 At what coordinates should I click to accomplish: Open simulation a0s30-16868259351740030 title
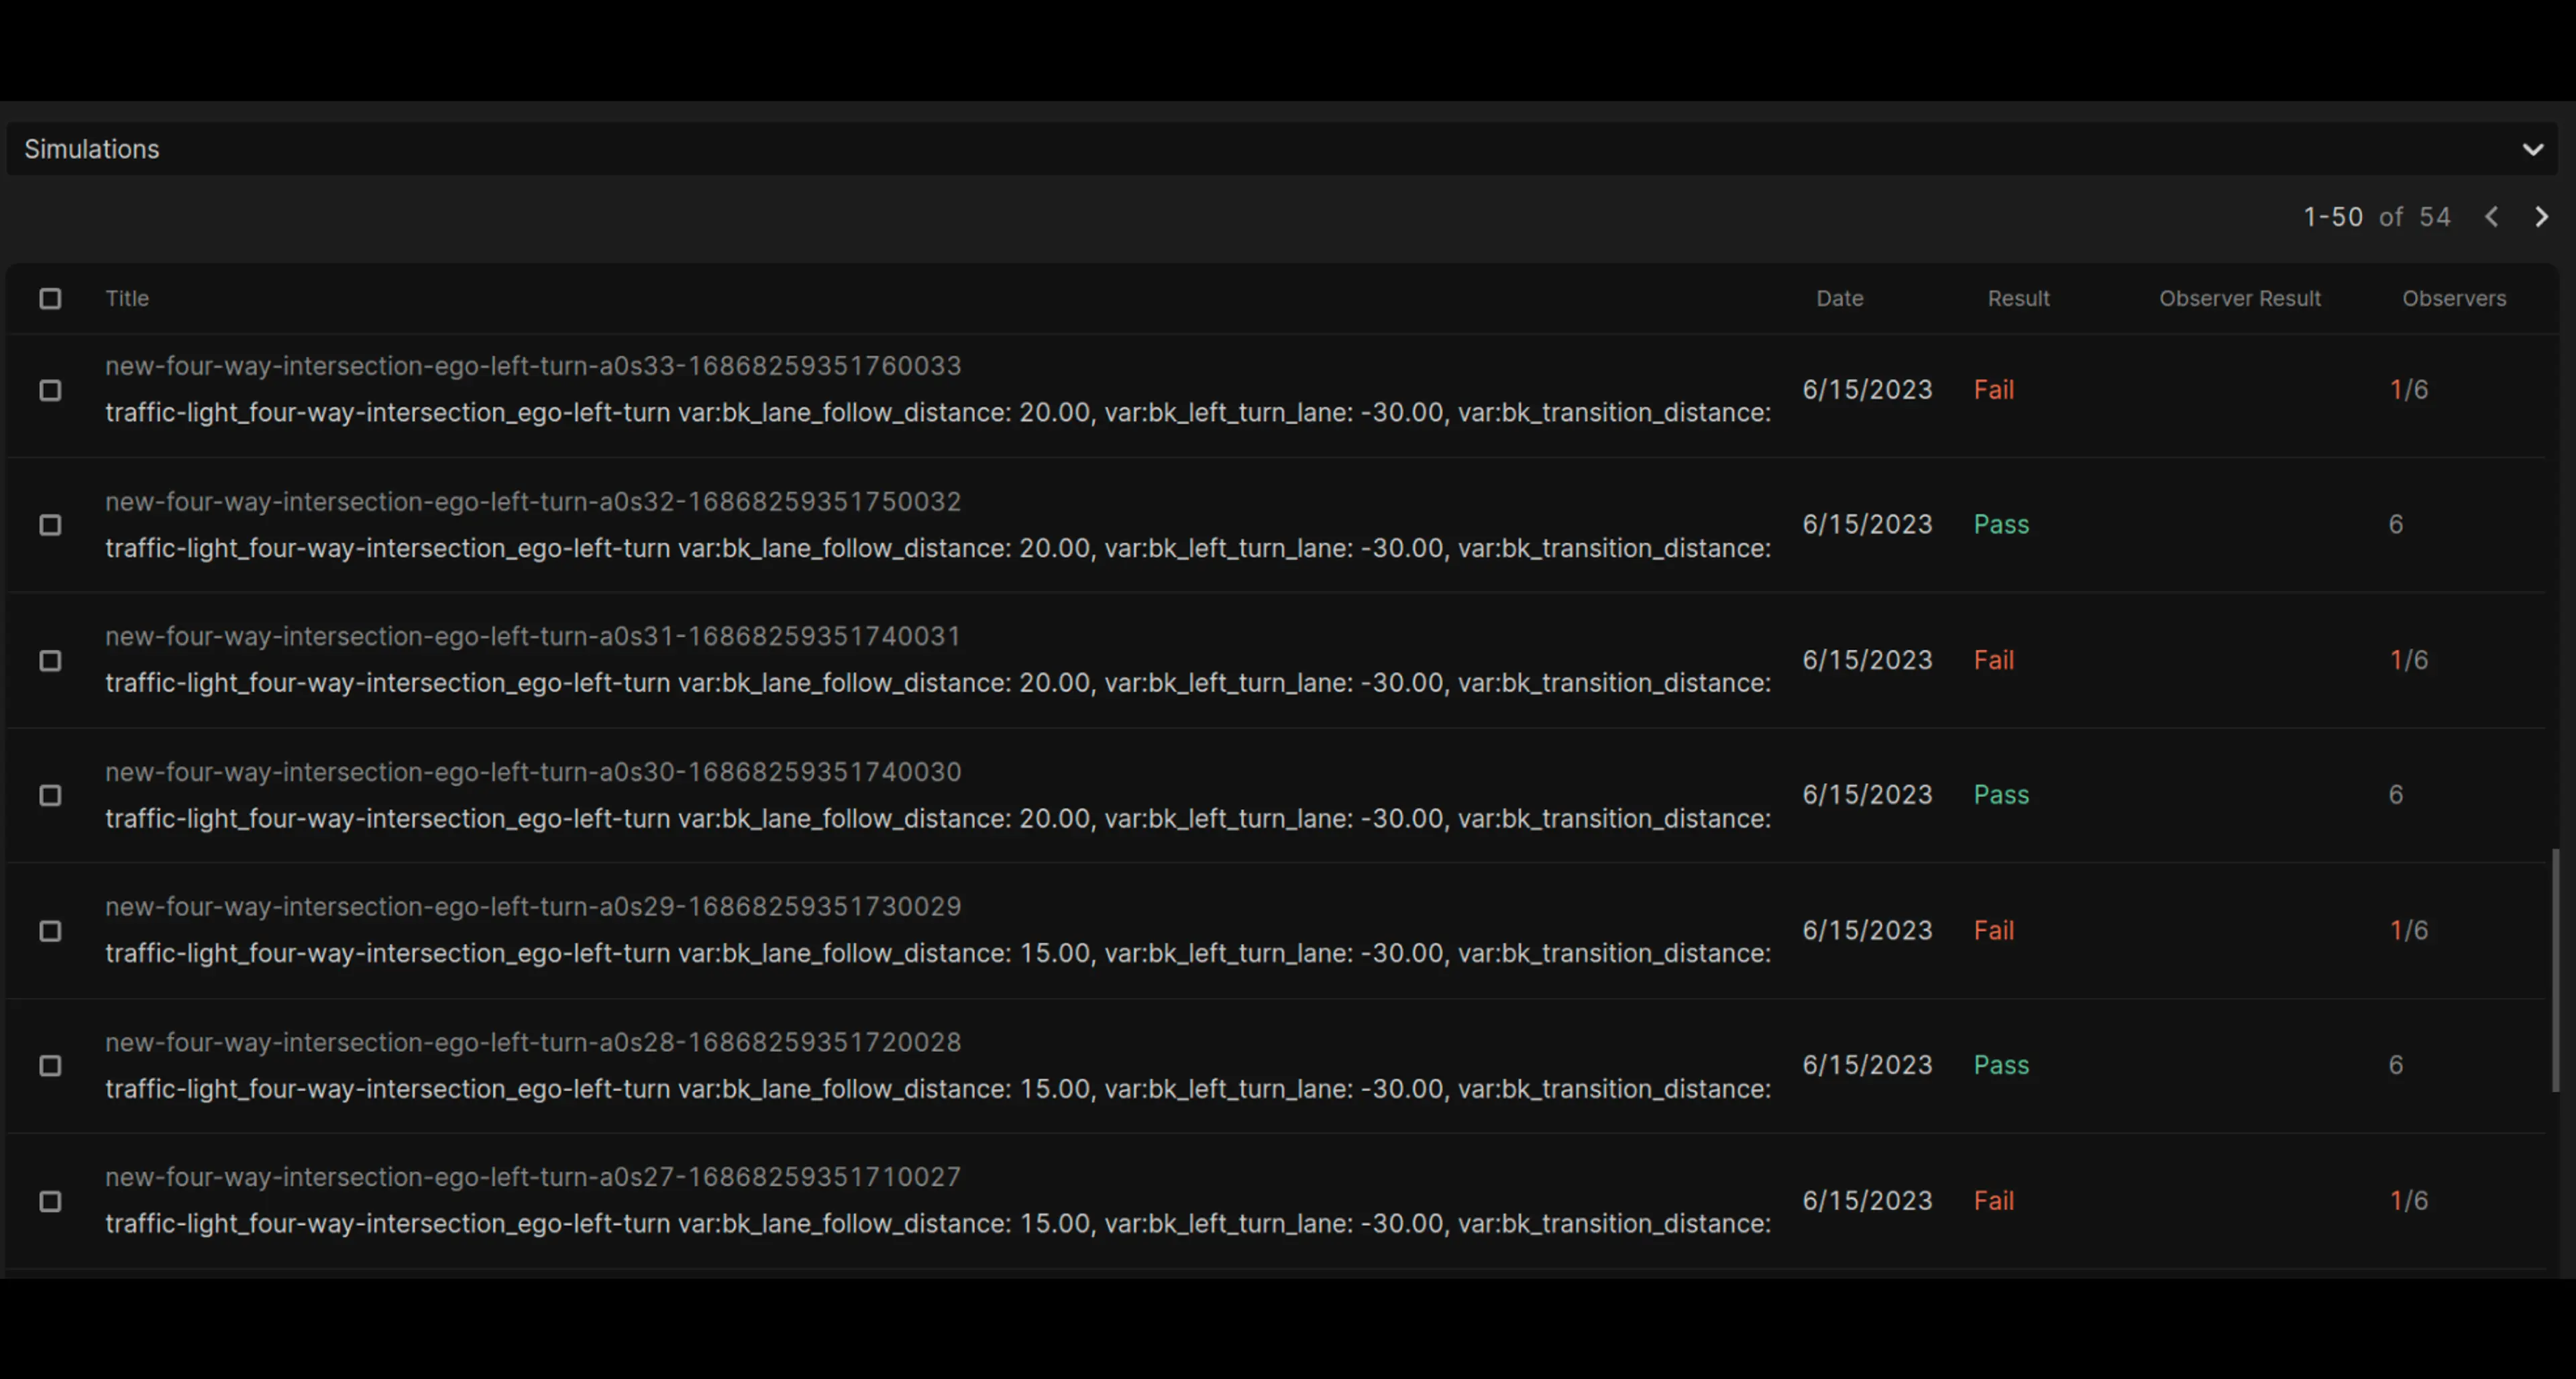(x=532, y=772)
